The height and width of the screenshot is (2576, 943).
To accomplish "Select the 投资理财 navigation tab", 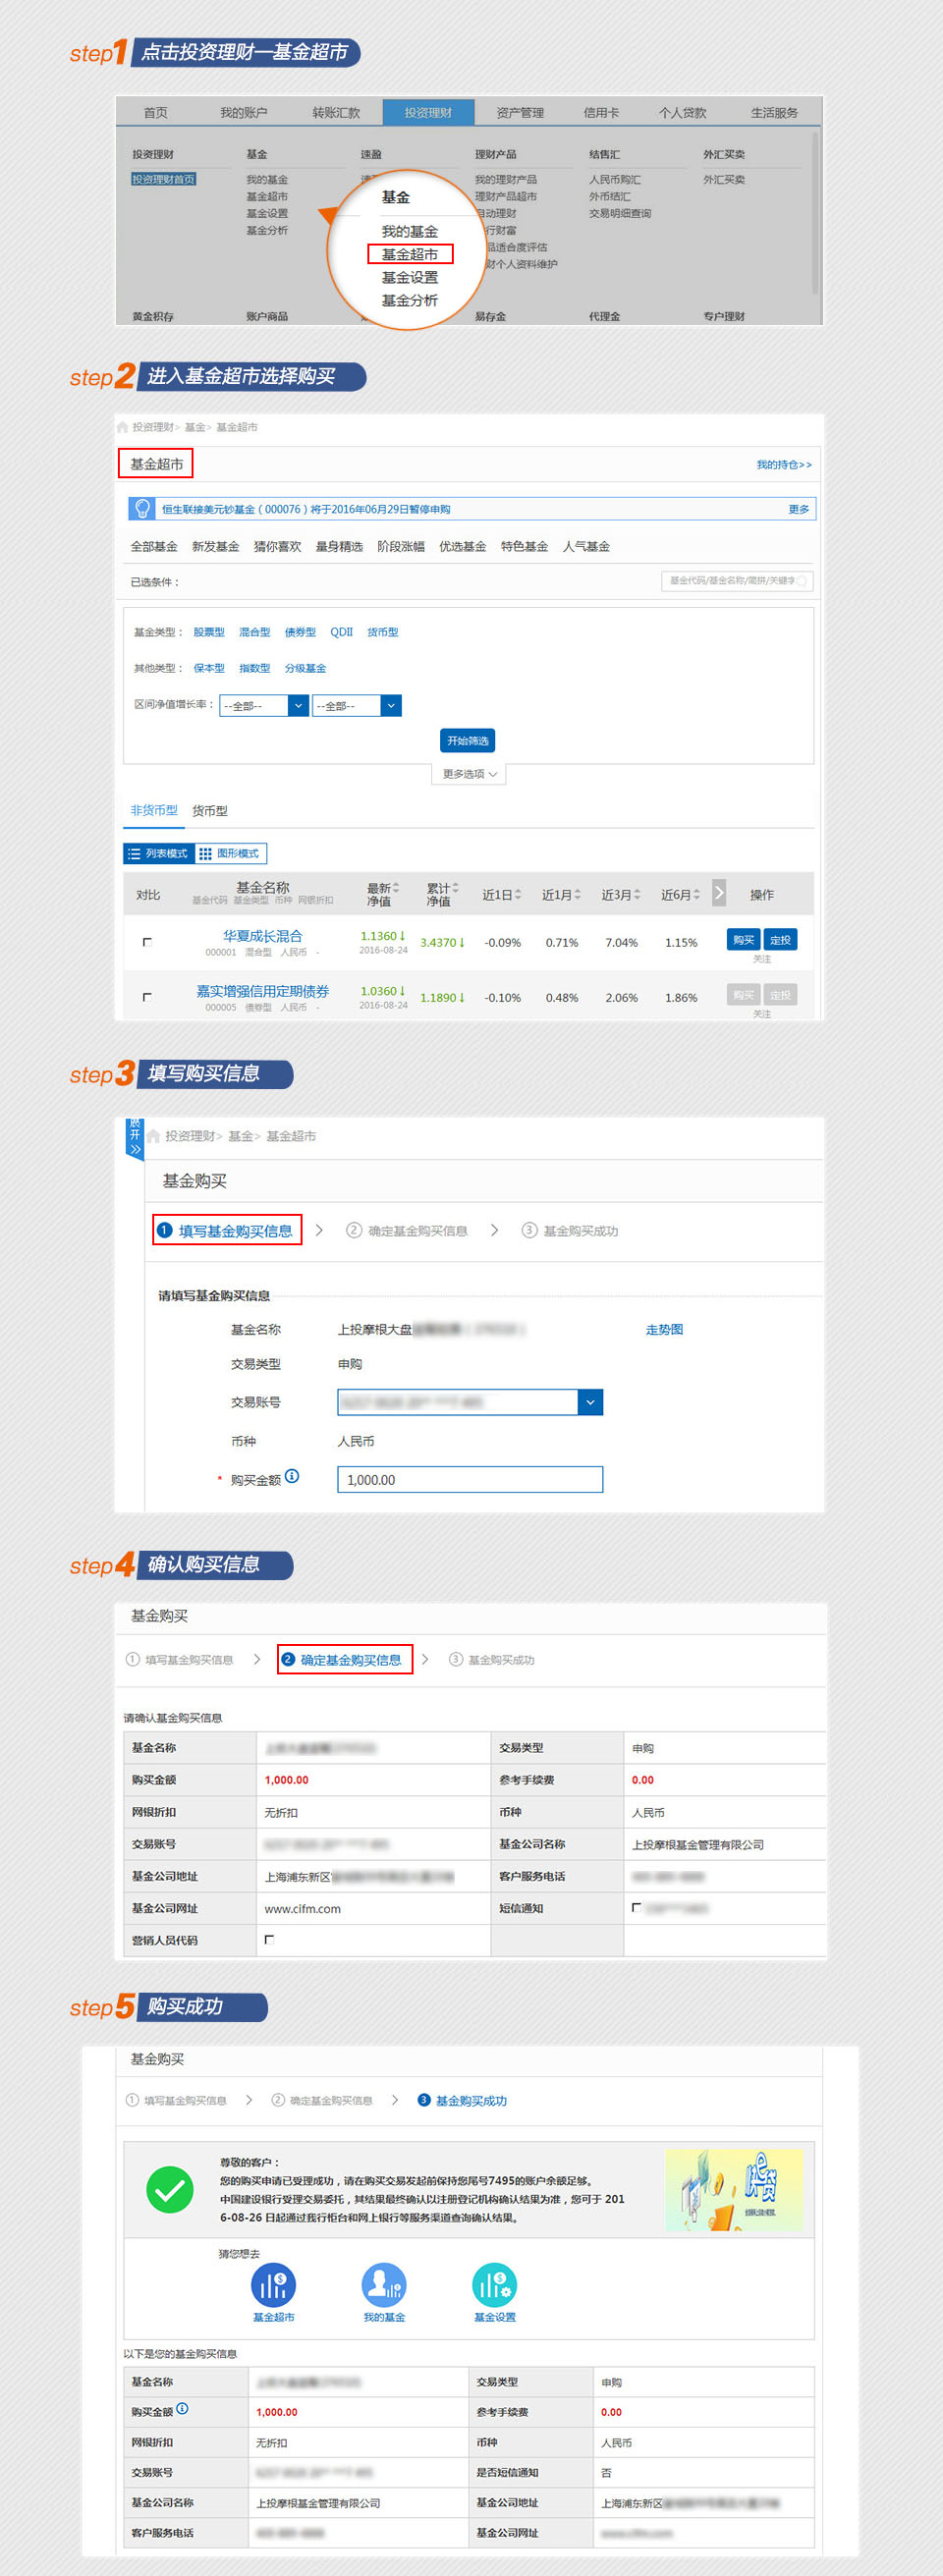I will 428,112.
